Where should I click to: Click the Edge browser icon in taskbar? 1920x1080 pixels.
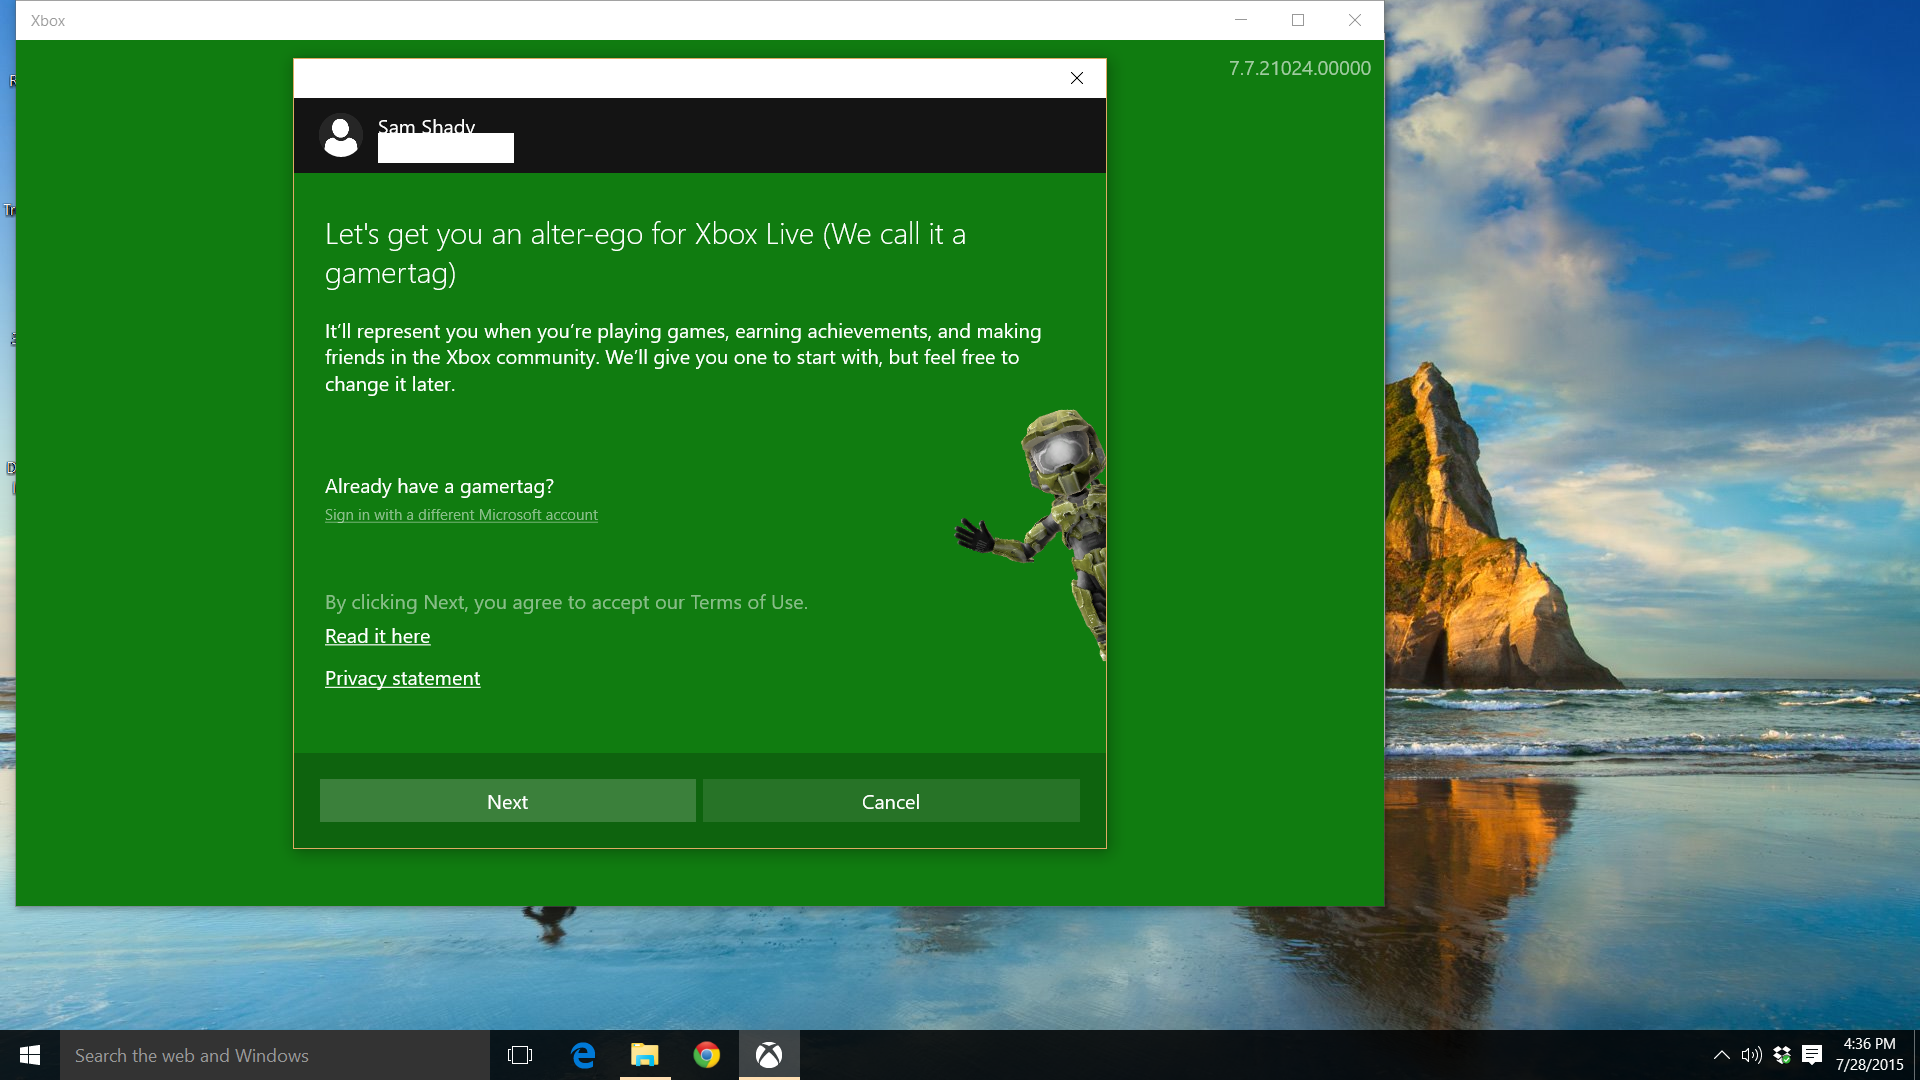(x=583, y=1054)
